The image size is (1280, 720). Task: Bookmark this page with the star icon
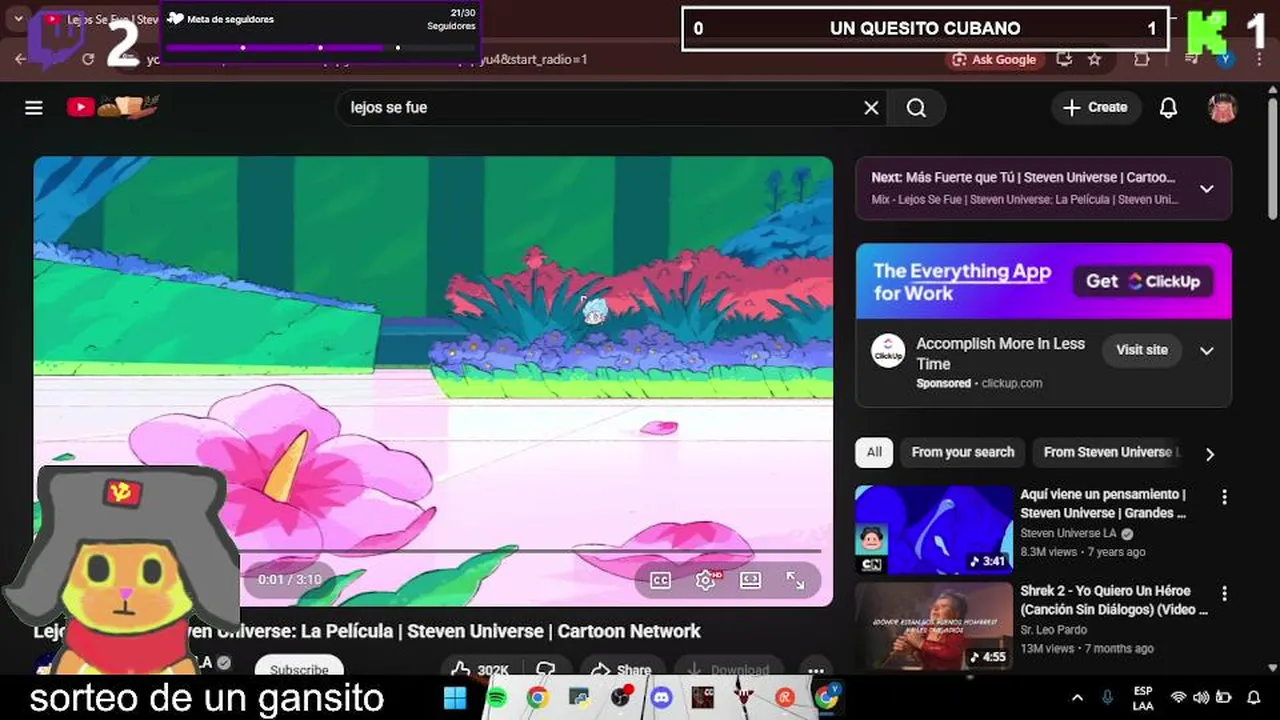(x=1094, y=59)
